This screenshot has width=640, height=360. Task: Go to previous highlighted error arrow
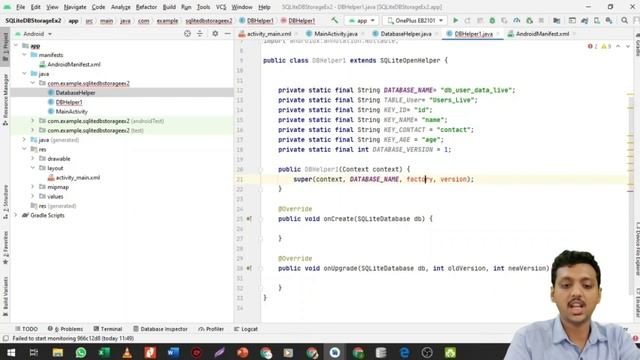coord(618,47)
